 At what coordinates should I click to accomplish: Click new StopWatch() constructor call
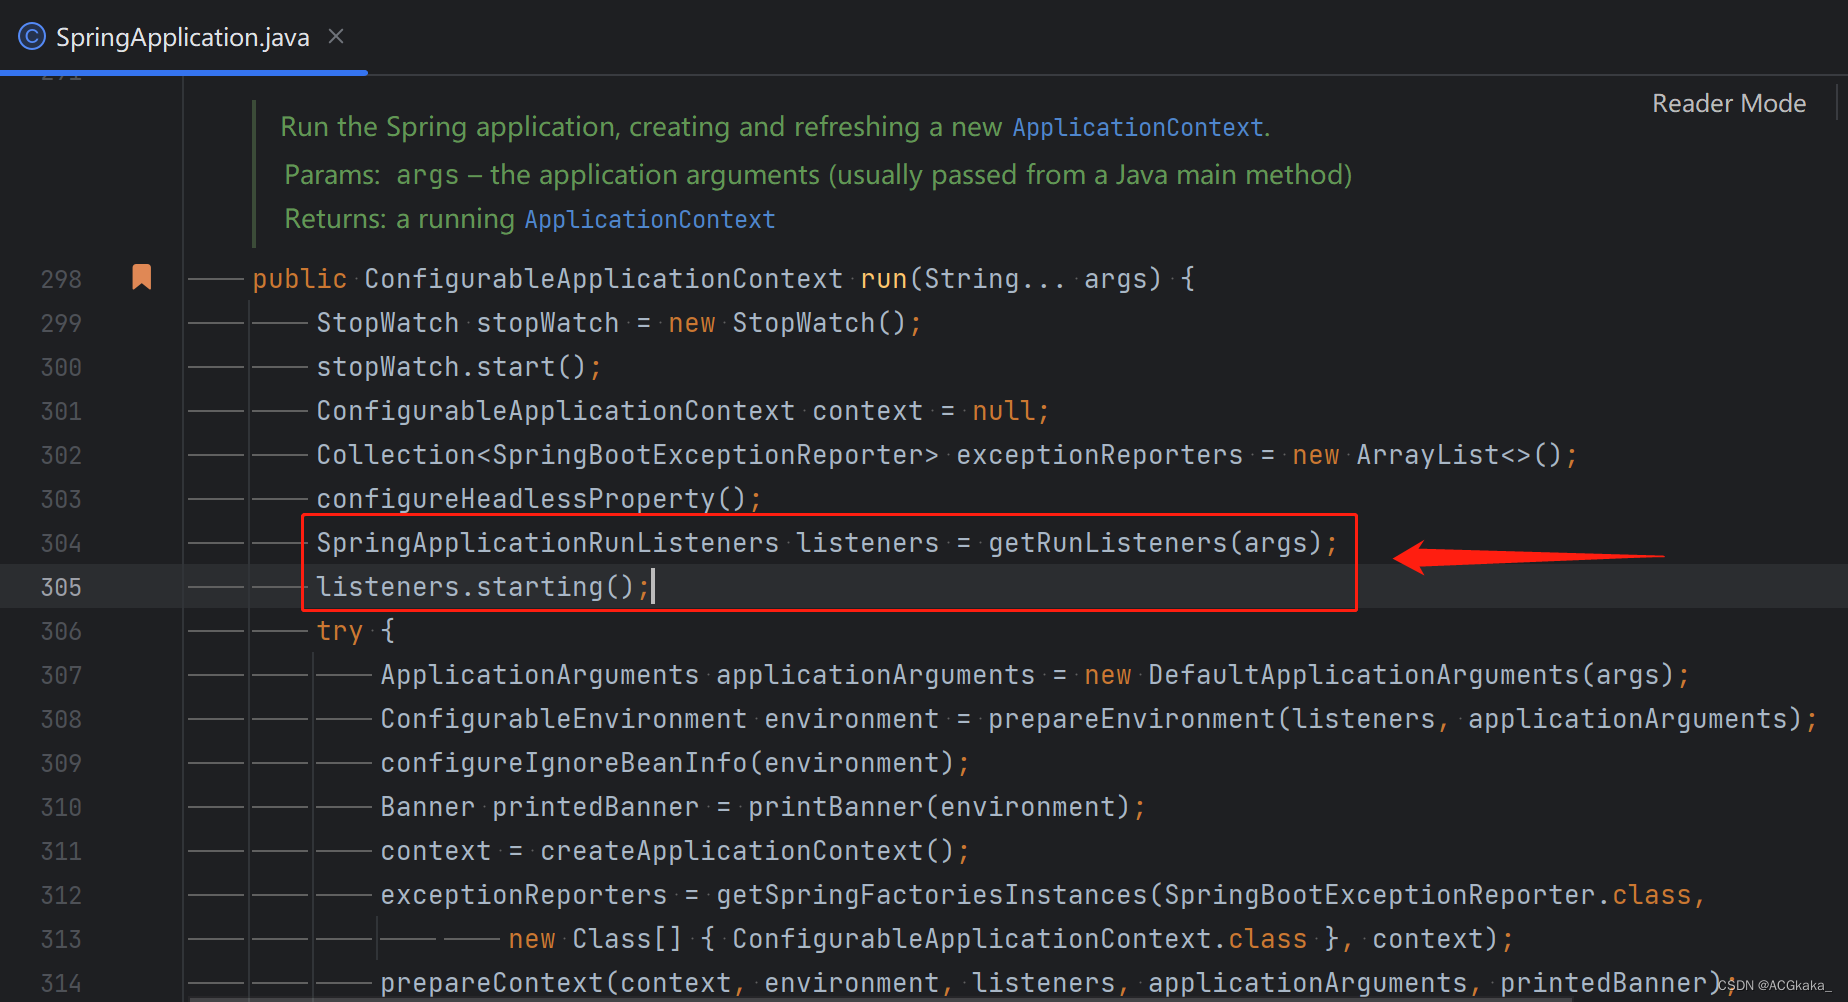[788, 323]
